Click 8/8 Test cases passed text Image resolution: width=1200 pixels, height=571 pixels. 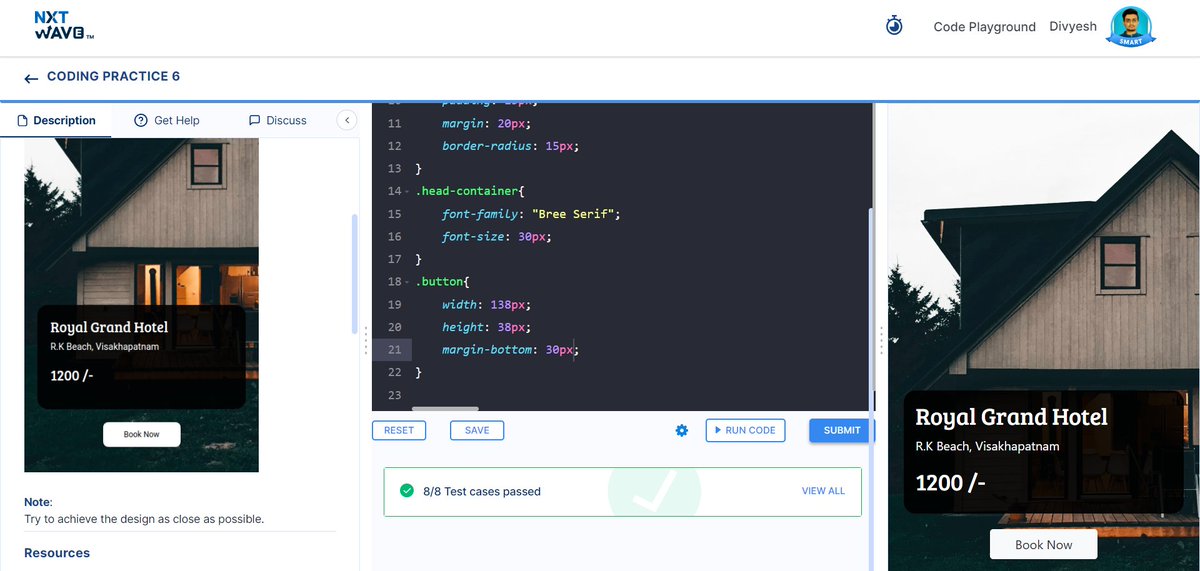[482, 491]
